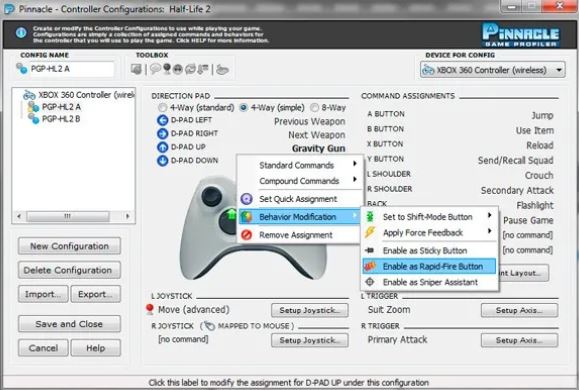Click the horizontal scrollbar thumb in tree panel
The width and height of the screenshot is (579, 390).
(68, 216)
